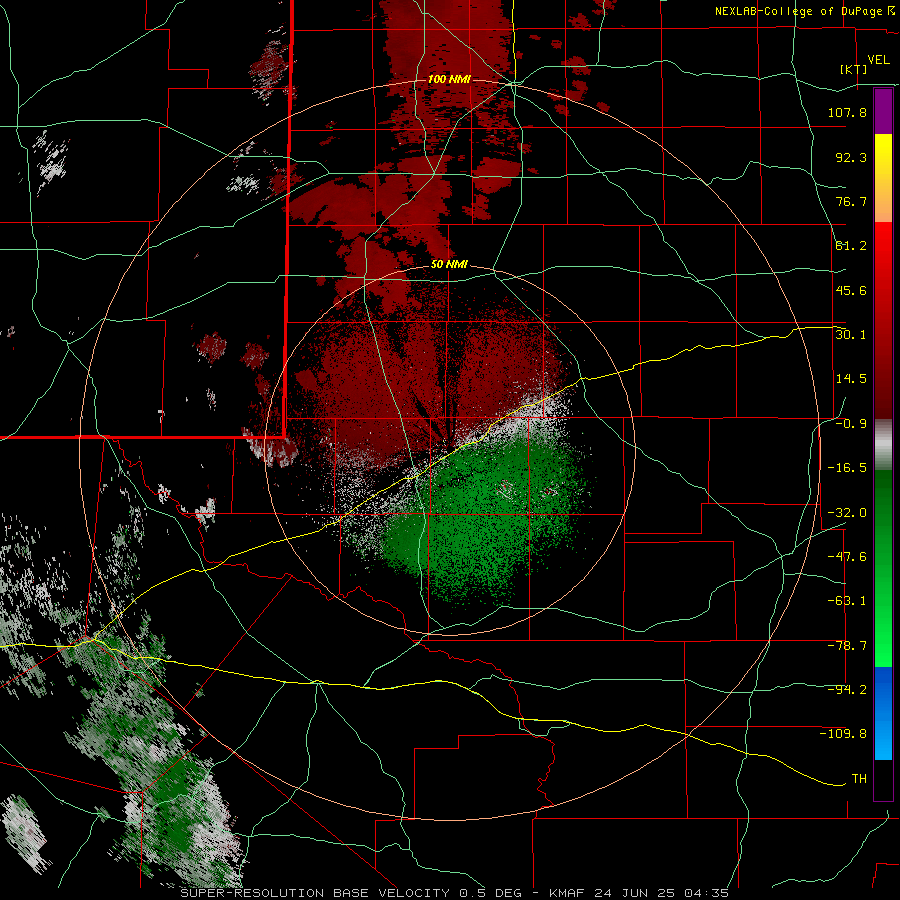
Task: Pick the gray near-zero color bar segment
Action: (x=883, y=445)
